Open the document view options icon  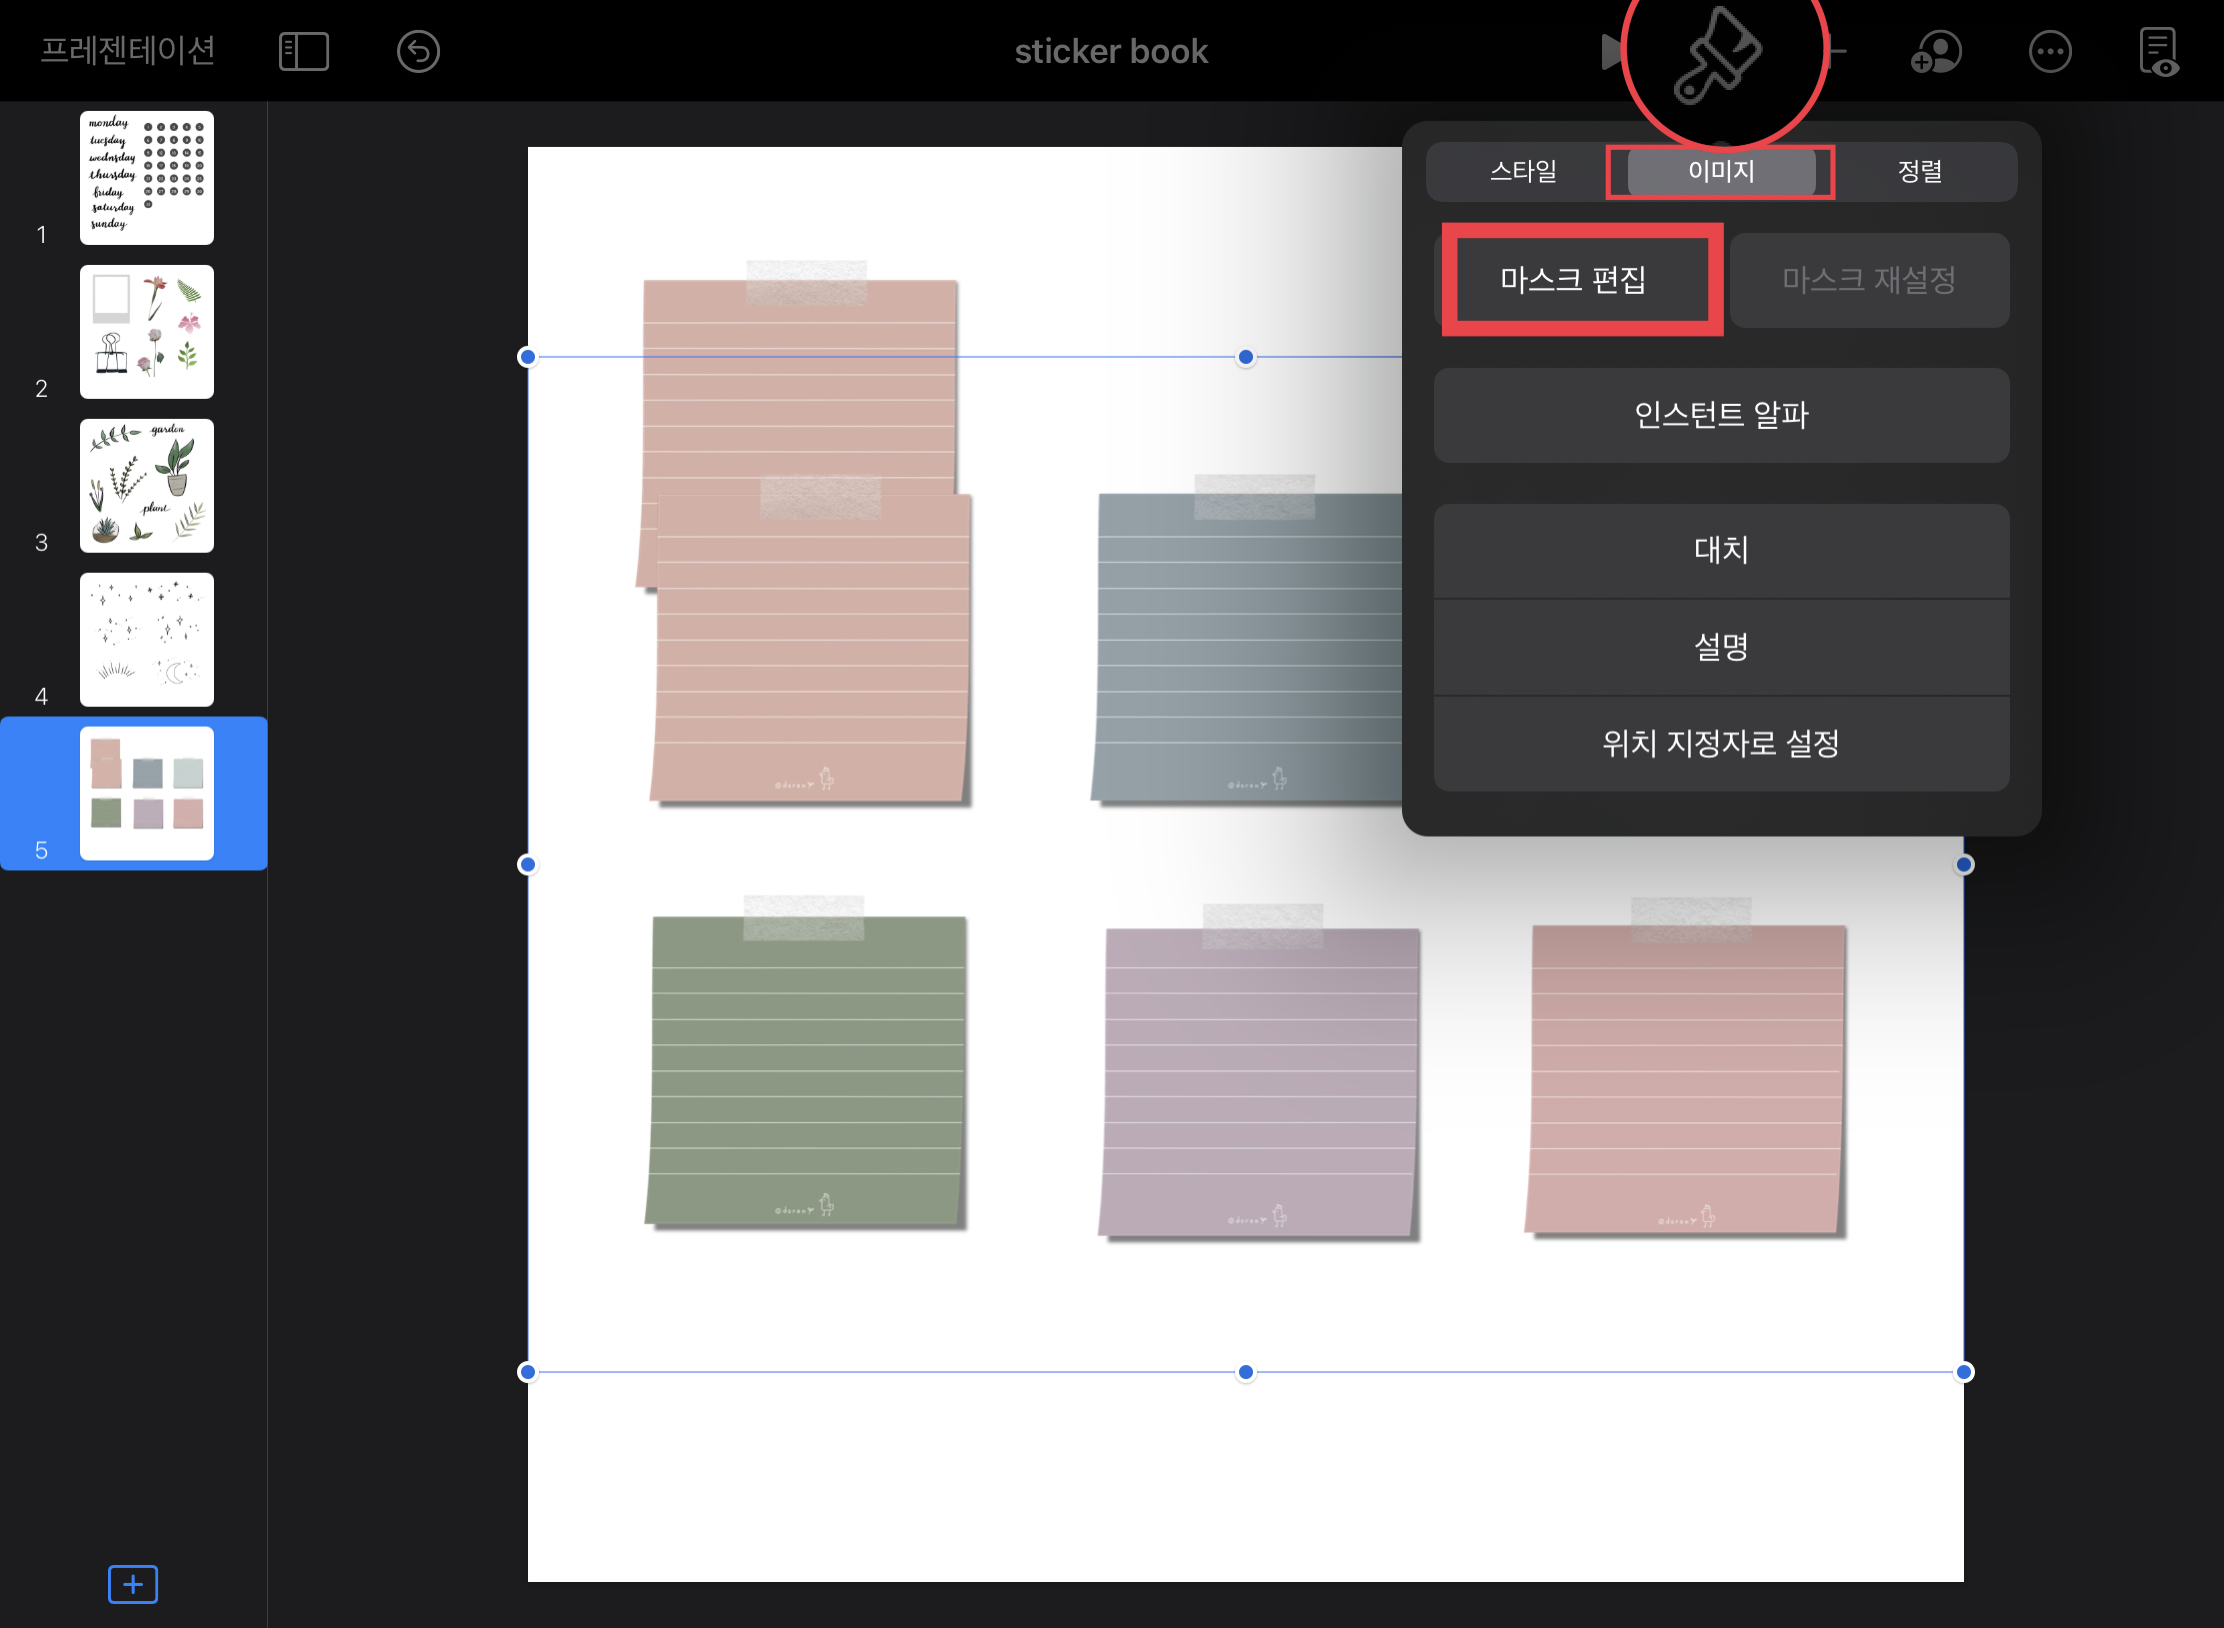click(x=2158, y=52)
